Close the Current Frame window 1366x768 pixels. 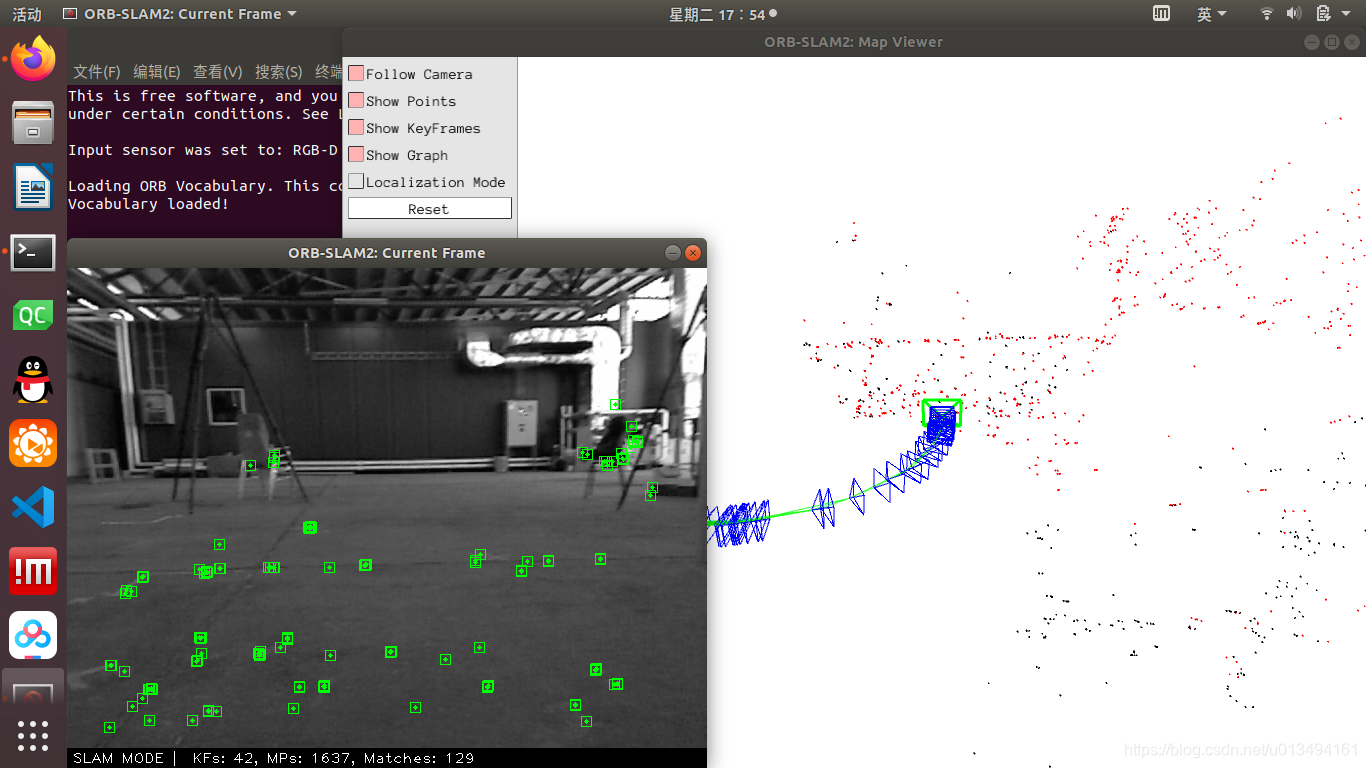pyautogui.click(x=692, y=253)
